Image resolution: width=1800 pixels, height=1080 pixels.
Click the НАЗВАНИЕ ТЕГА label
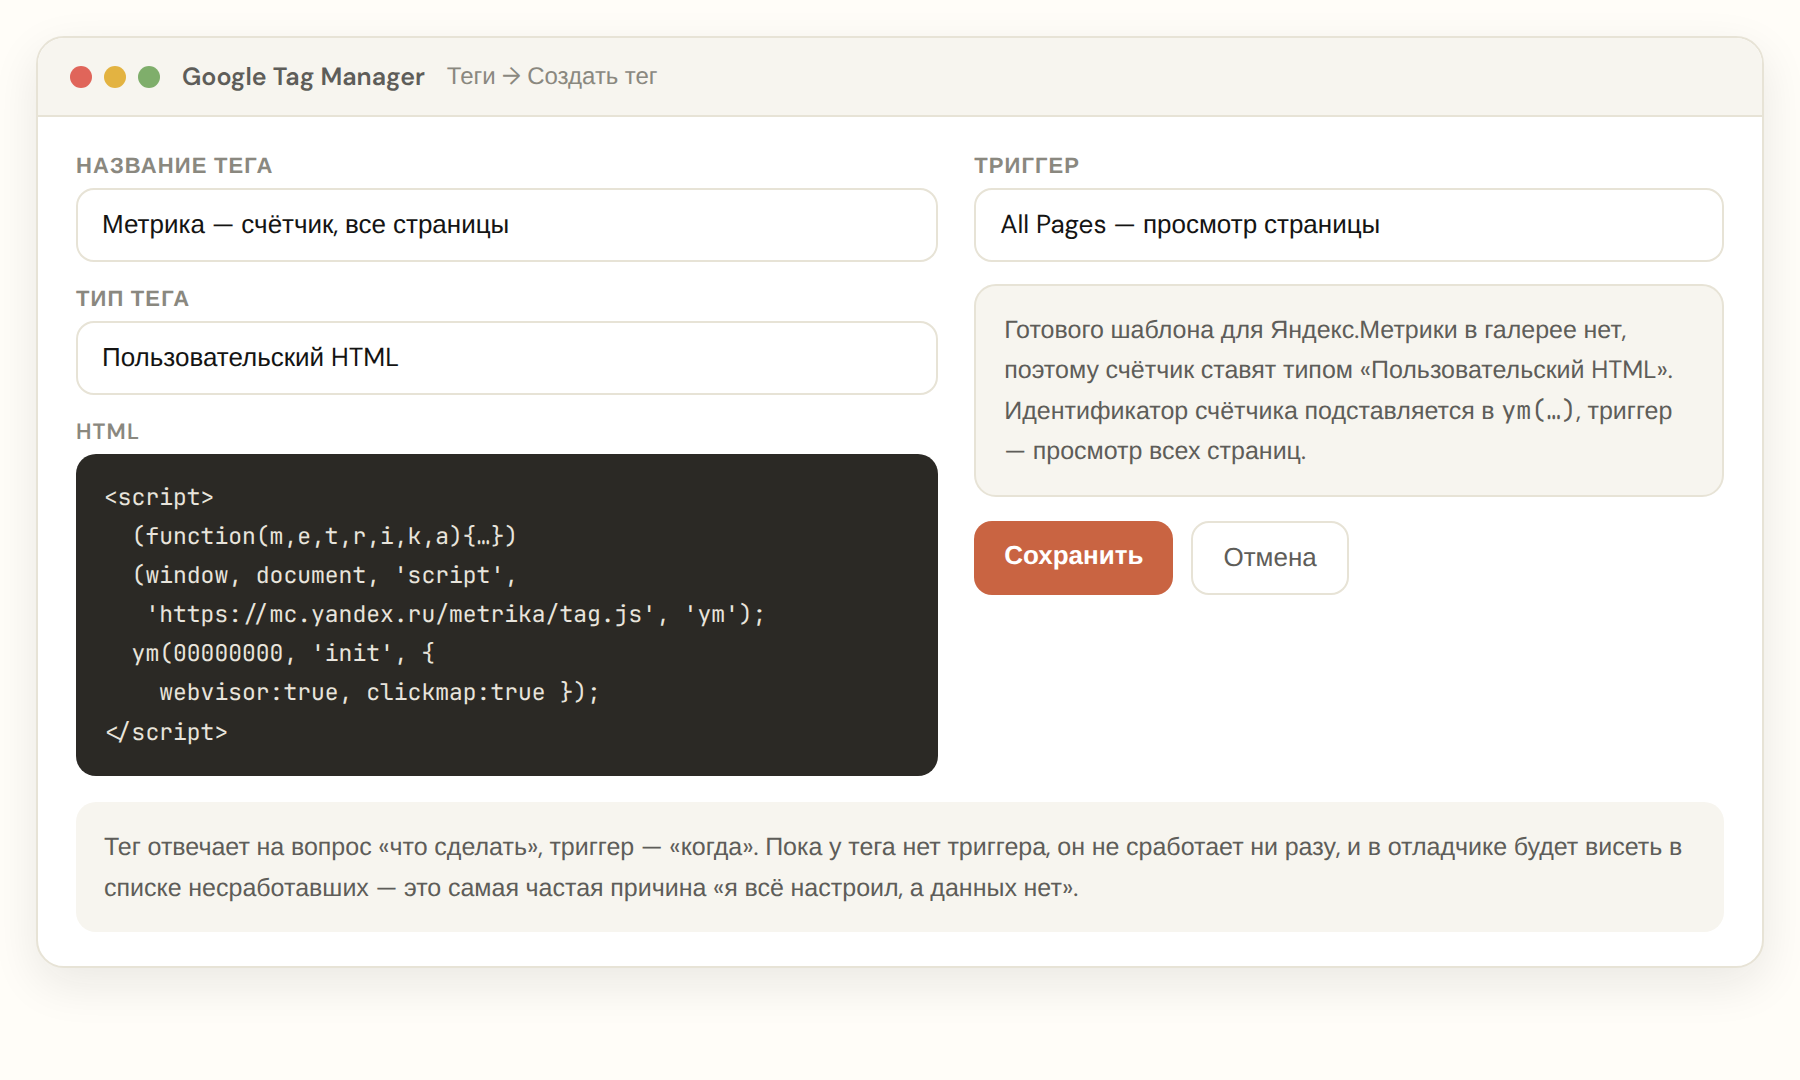click(x=174, y=166)
